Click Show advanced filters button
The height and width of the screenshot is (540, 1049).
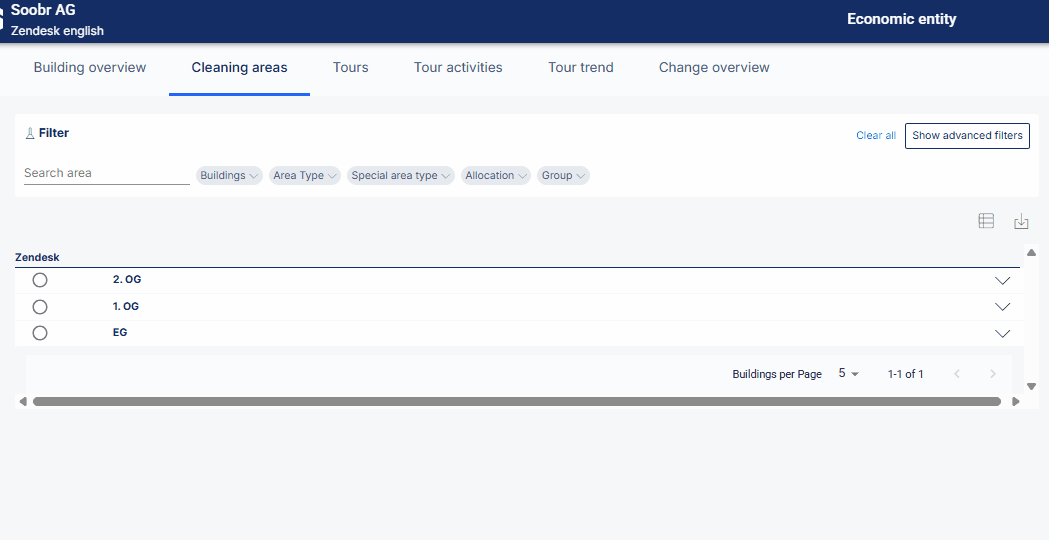click(x=967, y=136)
